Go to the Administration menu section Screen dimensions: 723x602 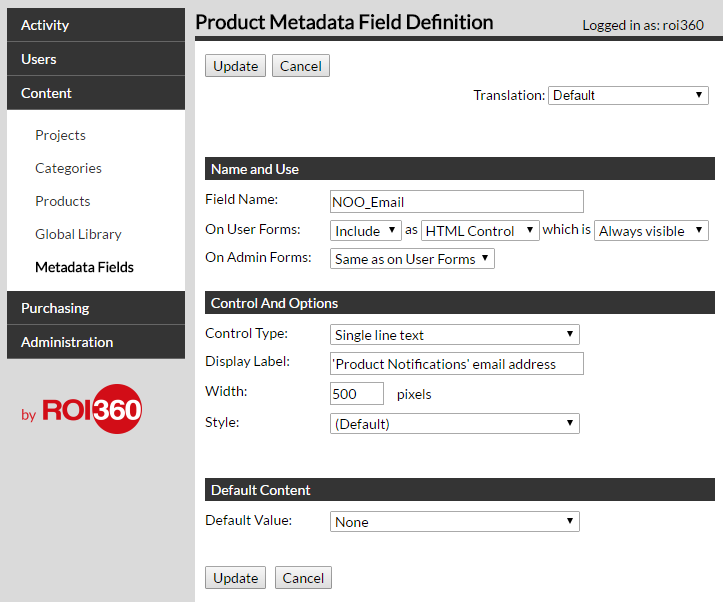pos(95,342)
